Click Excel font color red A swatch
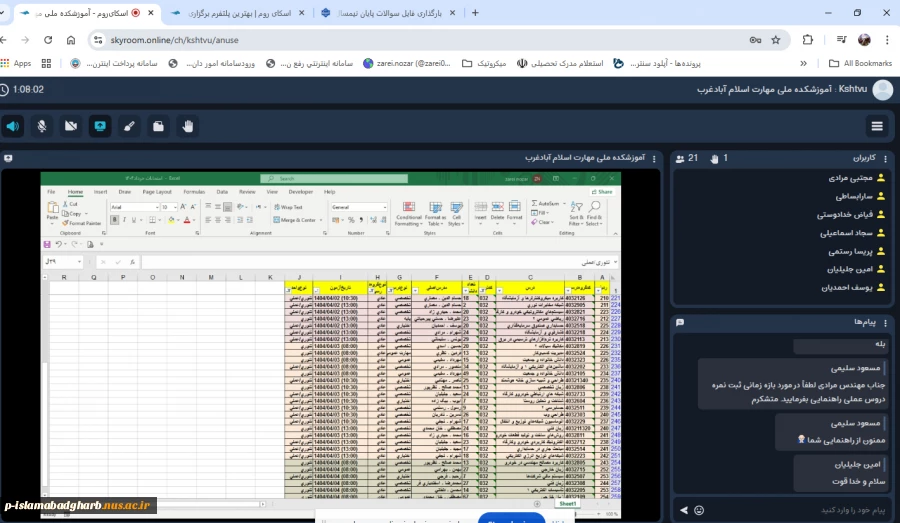This screenshot has height=523, width=900. (x=187, y=220)
